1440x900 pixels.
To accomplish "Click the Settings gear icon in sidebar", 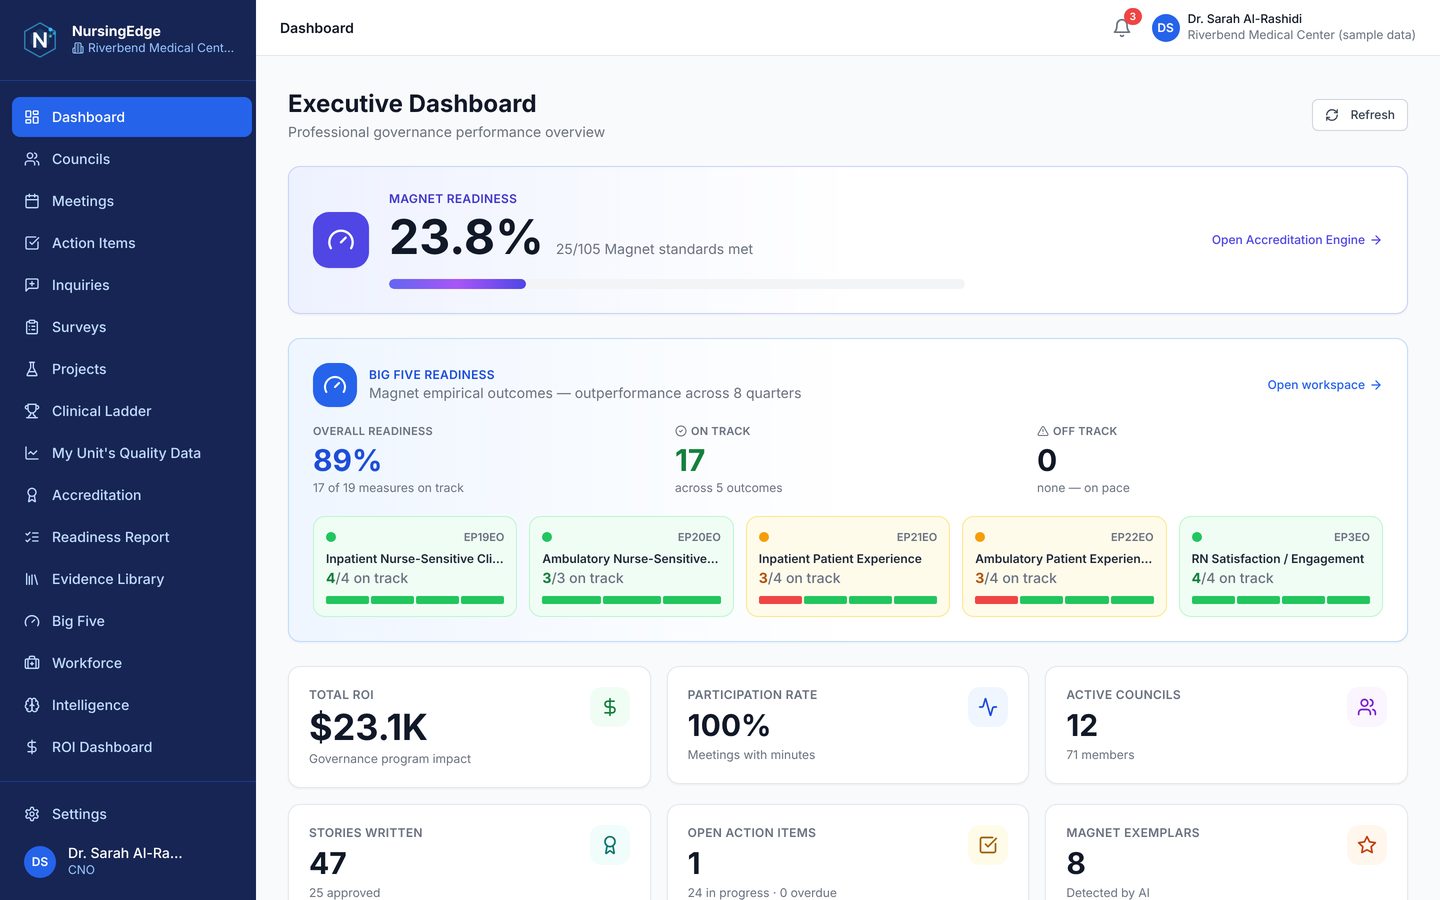I will click(x=32, y=814).
